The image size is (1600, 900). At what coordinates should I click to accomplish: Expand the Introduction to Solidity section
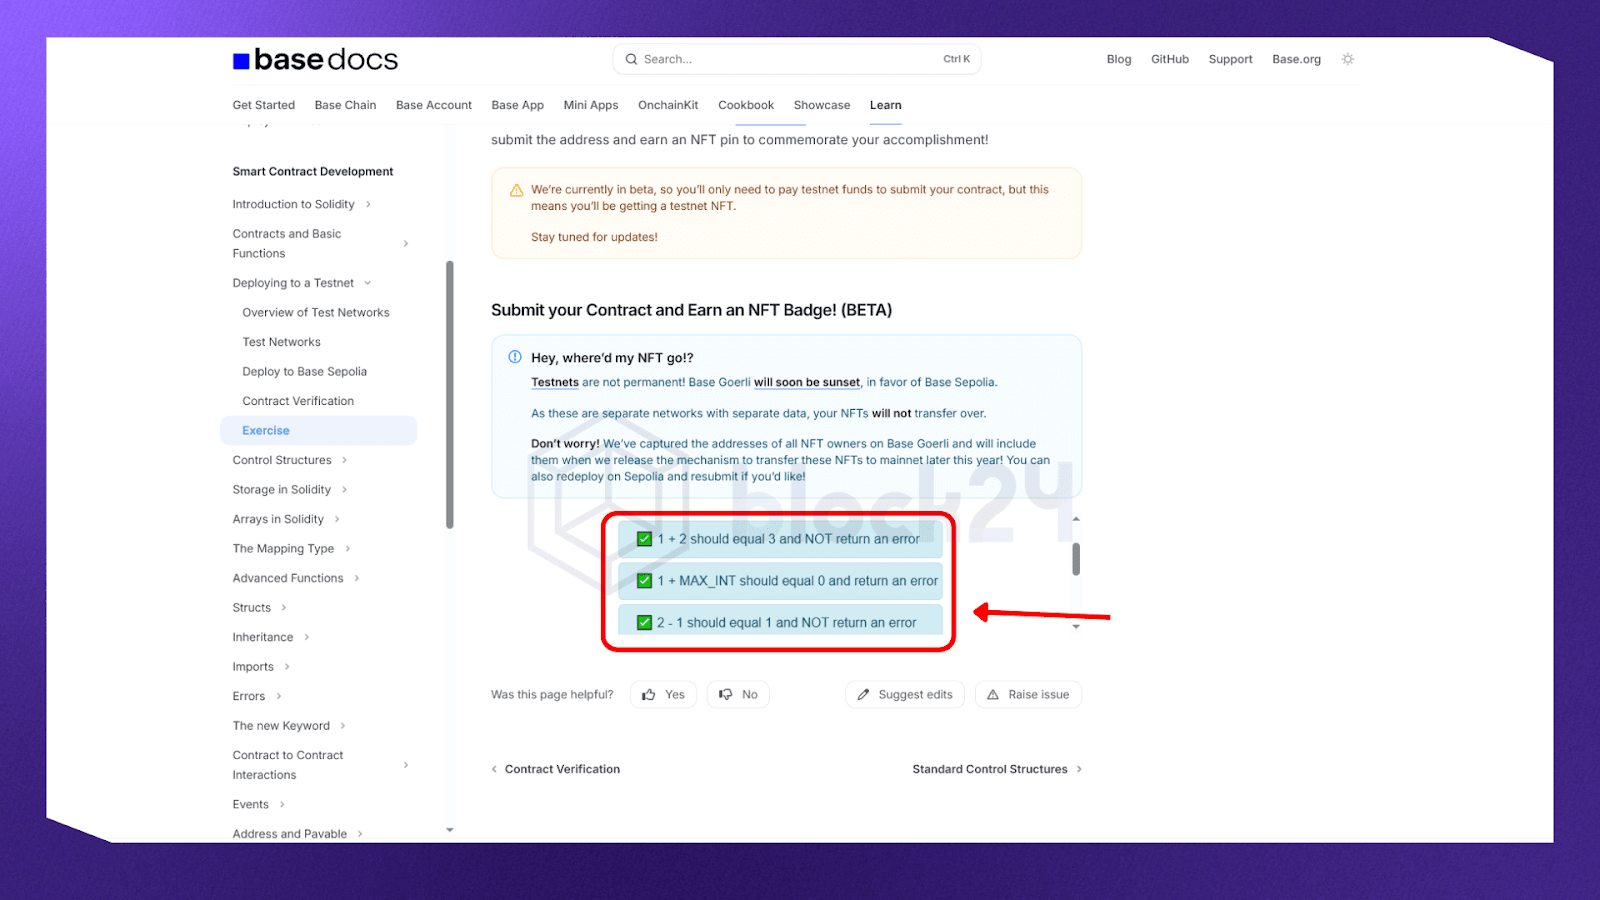click(x=368, y=204)
